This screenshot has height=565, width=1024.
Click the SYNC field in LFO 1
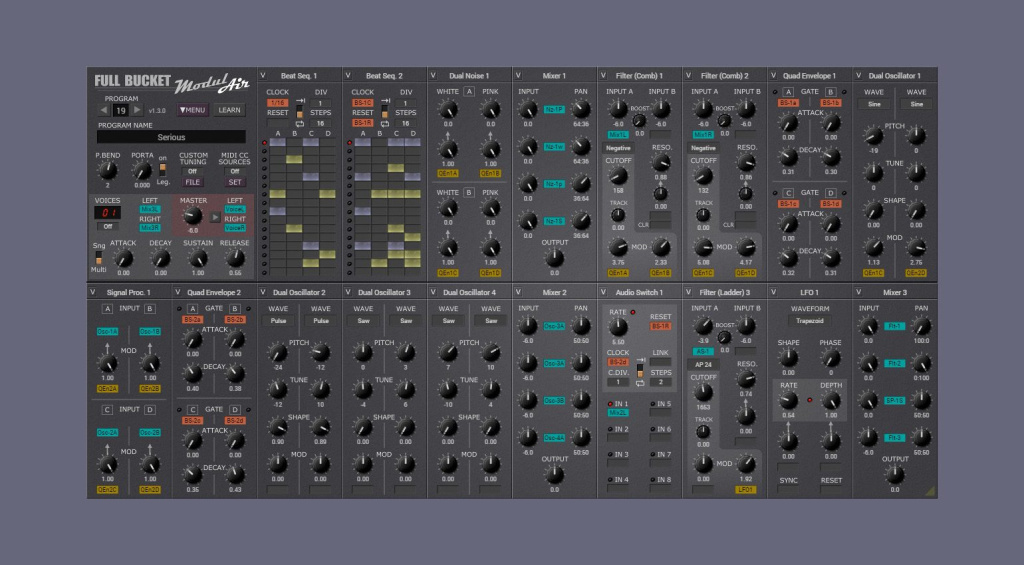click(788, 489)
